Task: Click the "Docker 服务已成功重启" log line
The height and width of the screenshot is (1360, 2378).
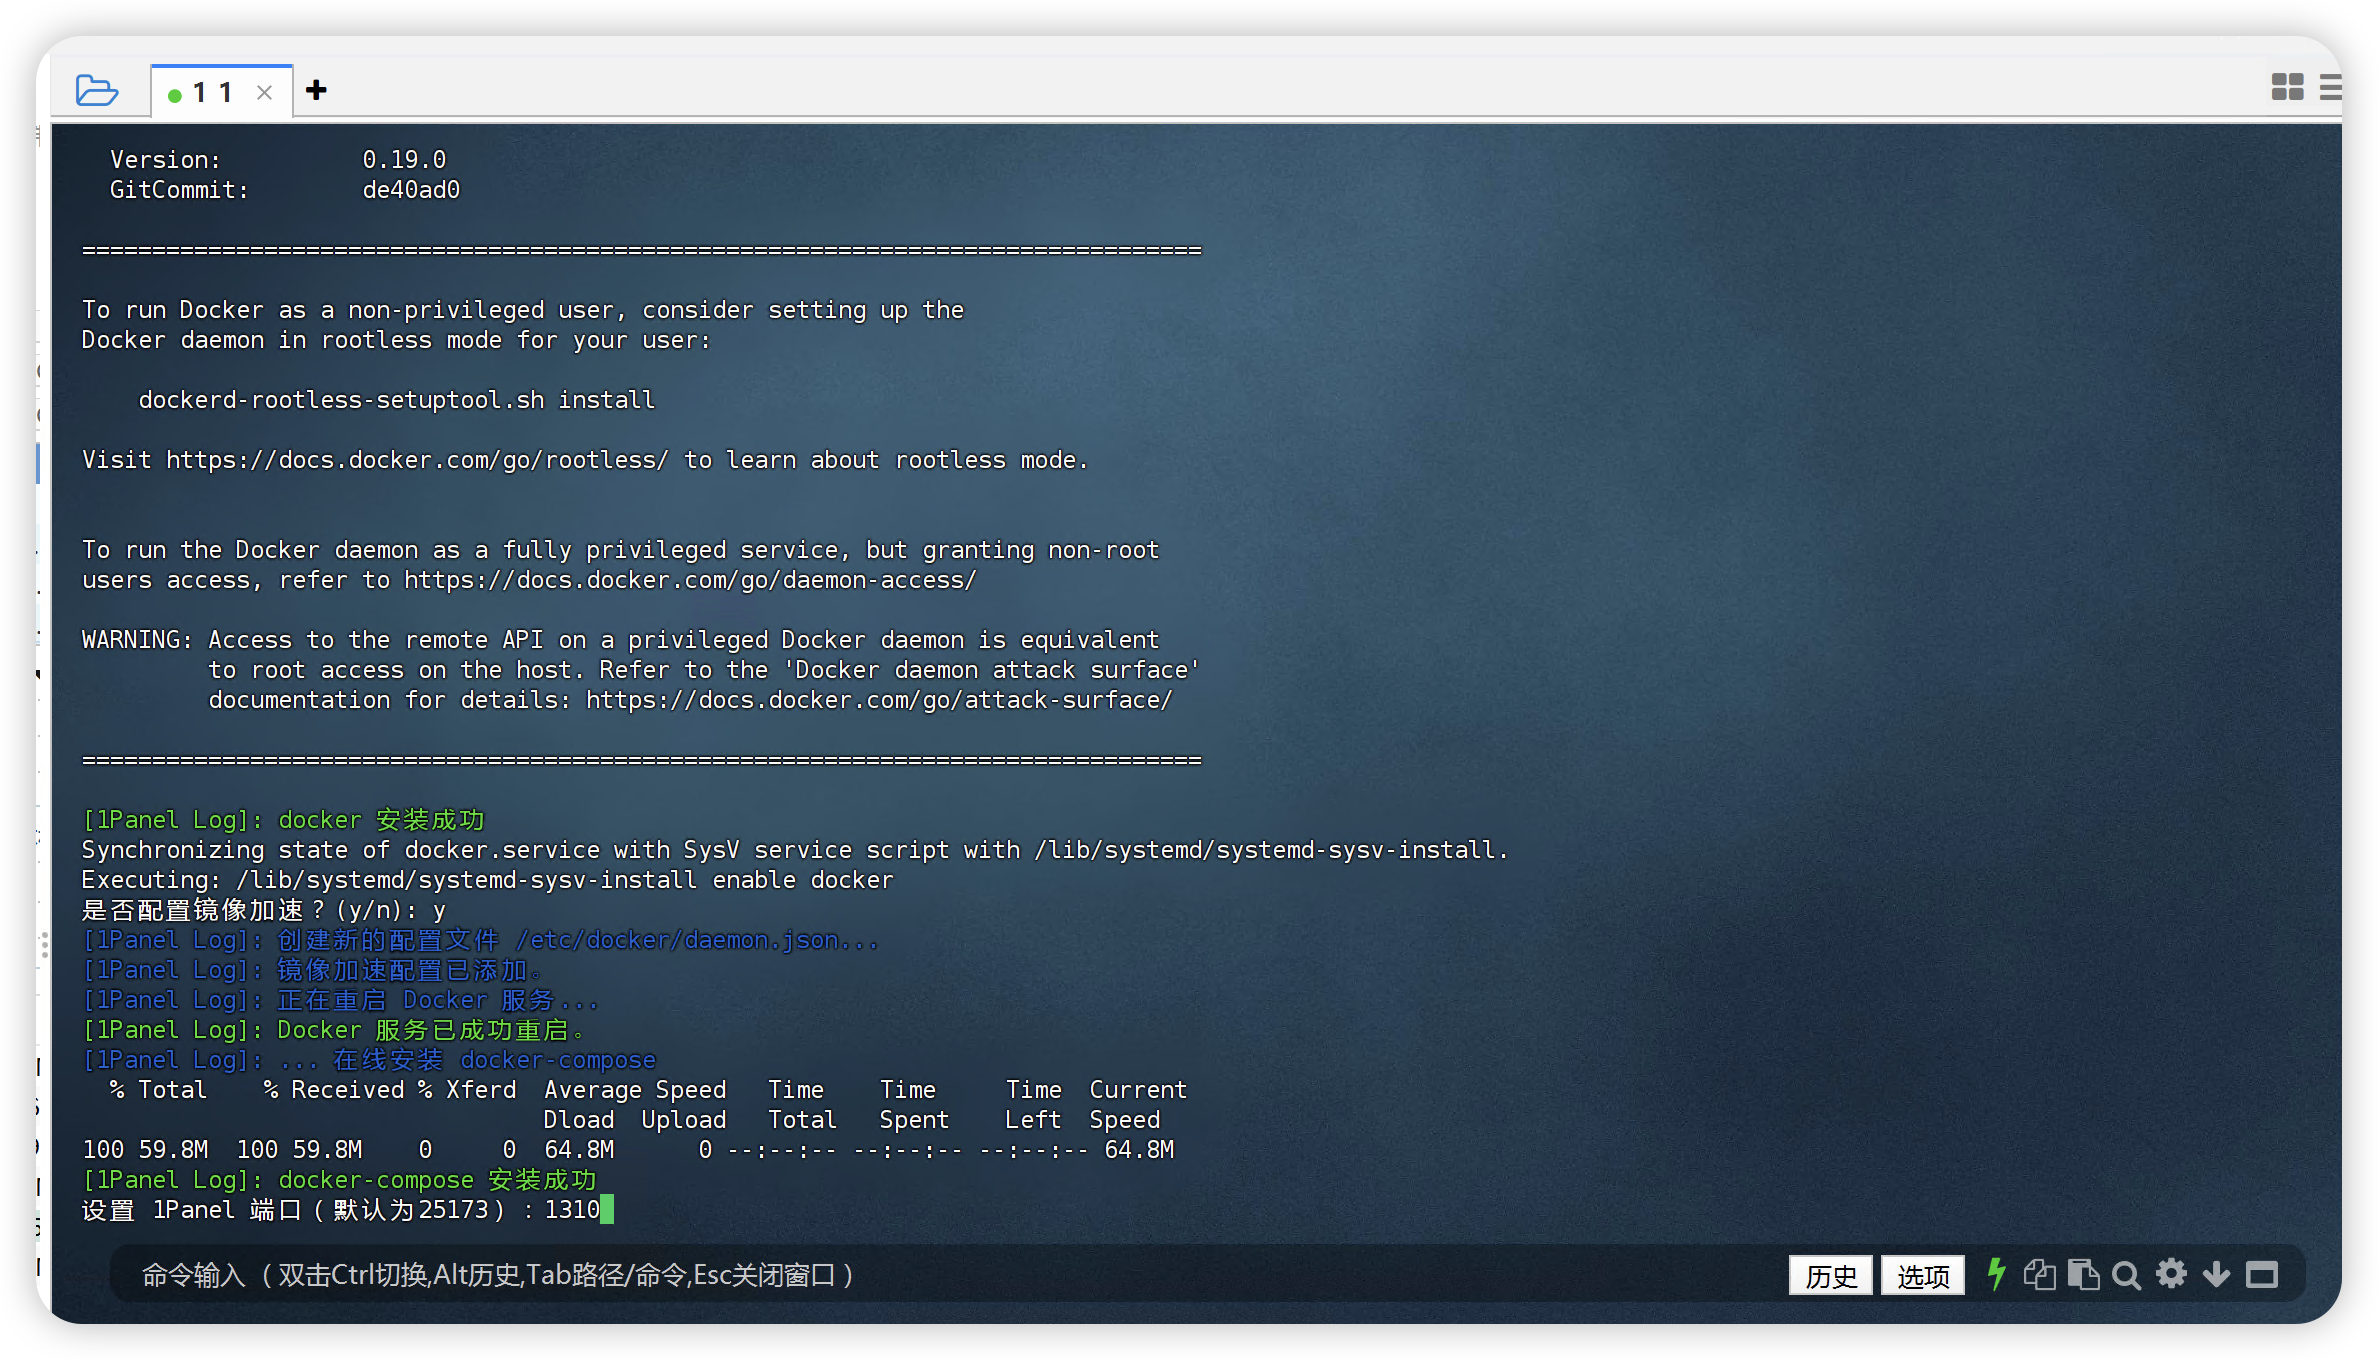Action: pos(333,1030)
